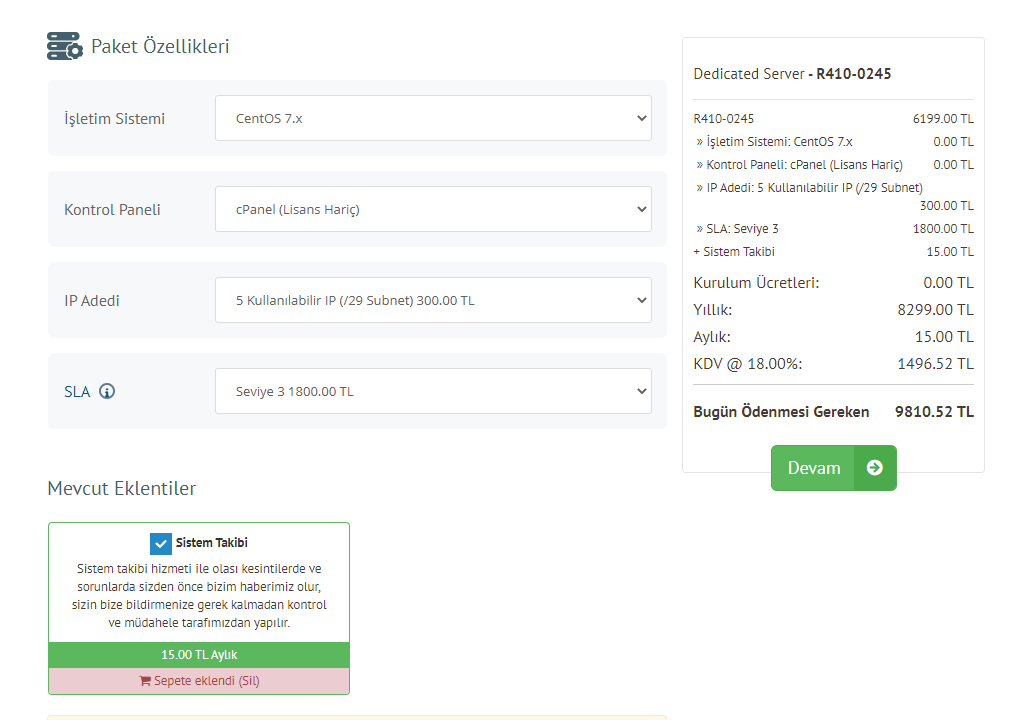Uncheck the Sistem Takibi checkbox
1014x720 pixels.
(x=161, y=543)
